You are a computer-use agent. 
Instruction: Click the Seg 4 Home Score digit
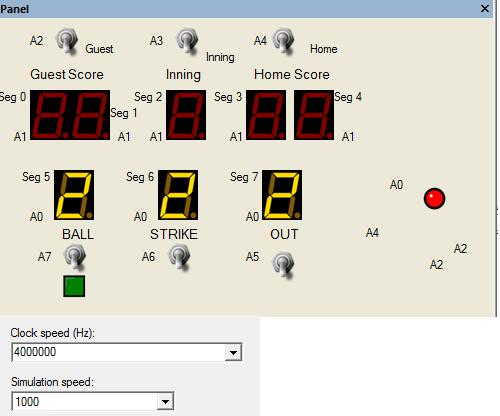pos(314,115)
